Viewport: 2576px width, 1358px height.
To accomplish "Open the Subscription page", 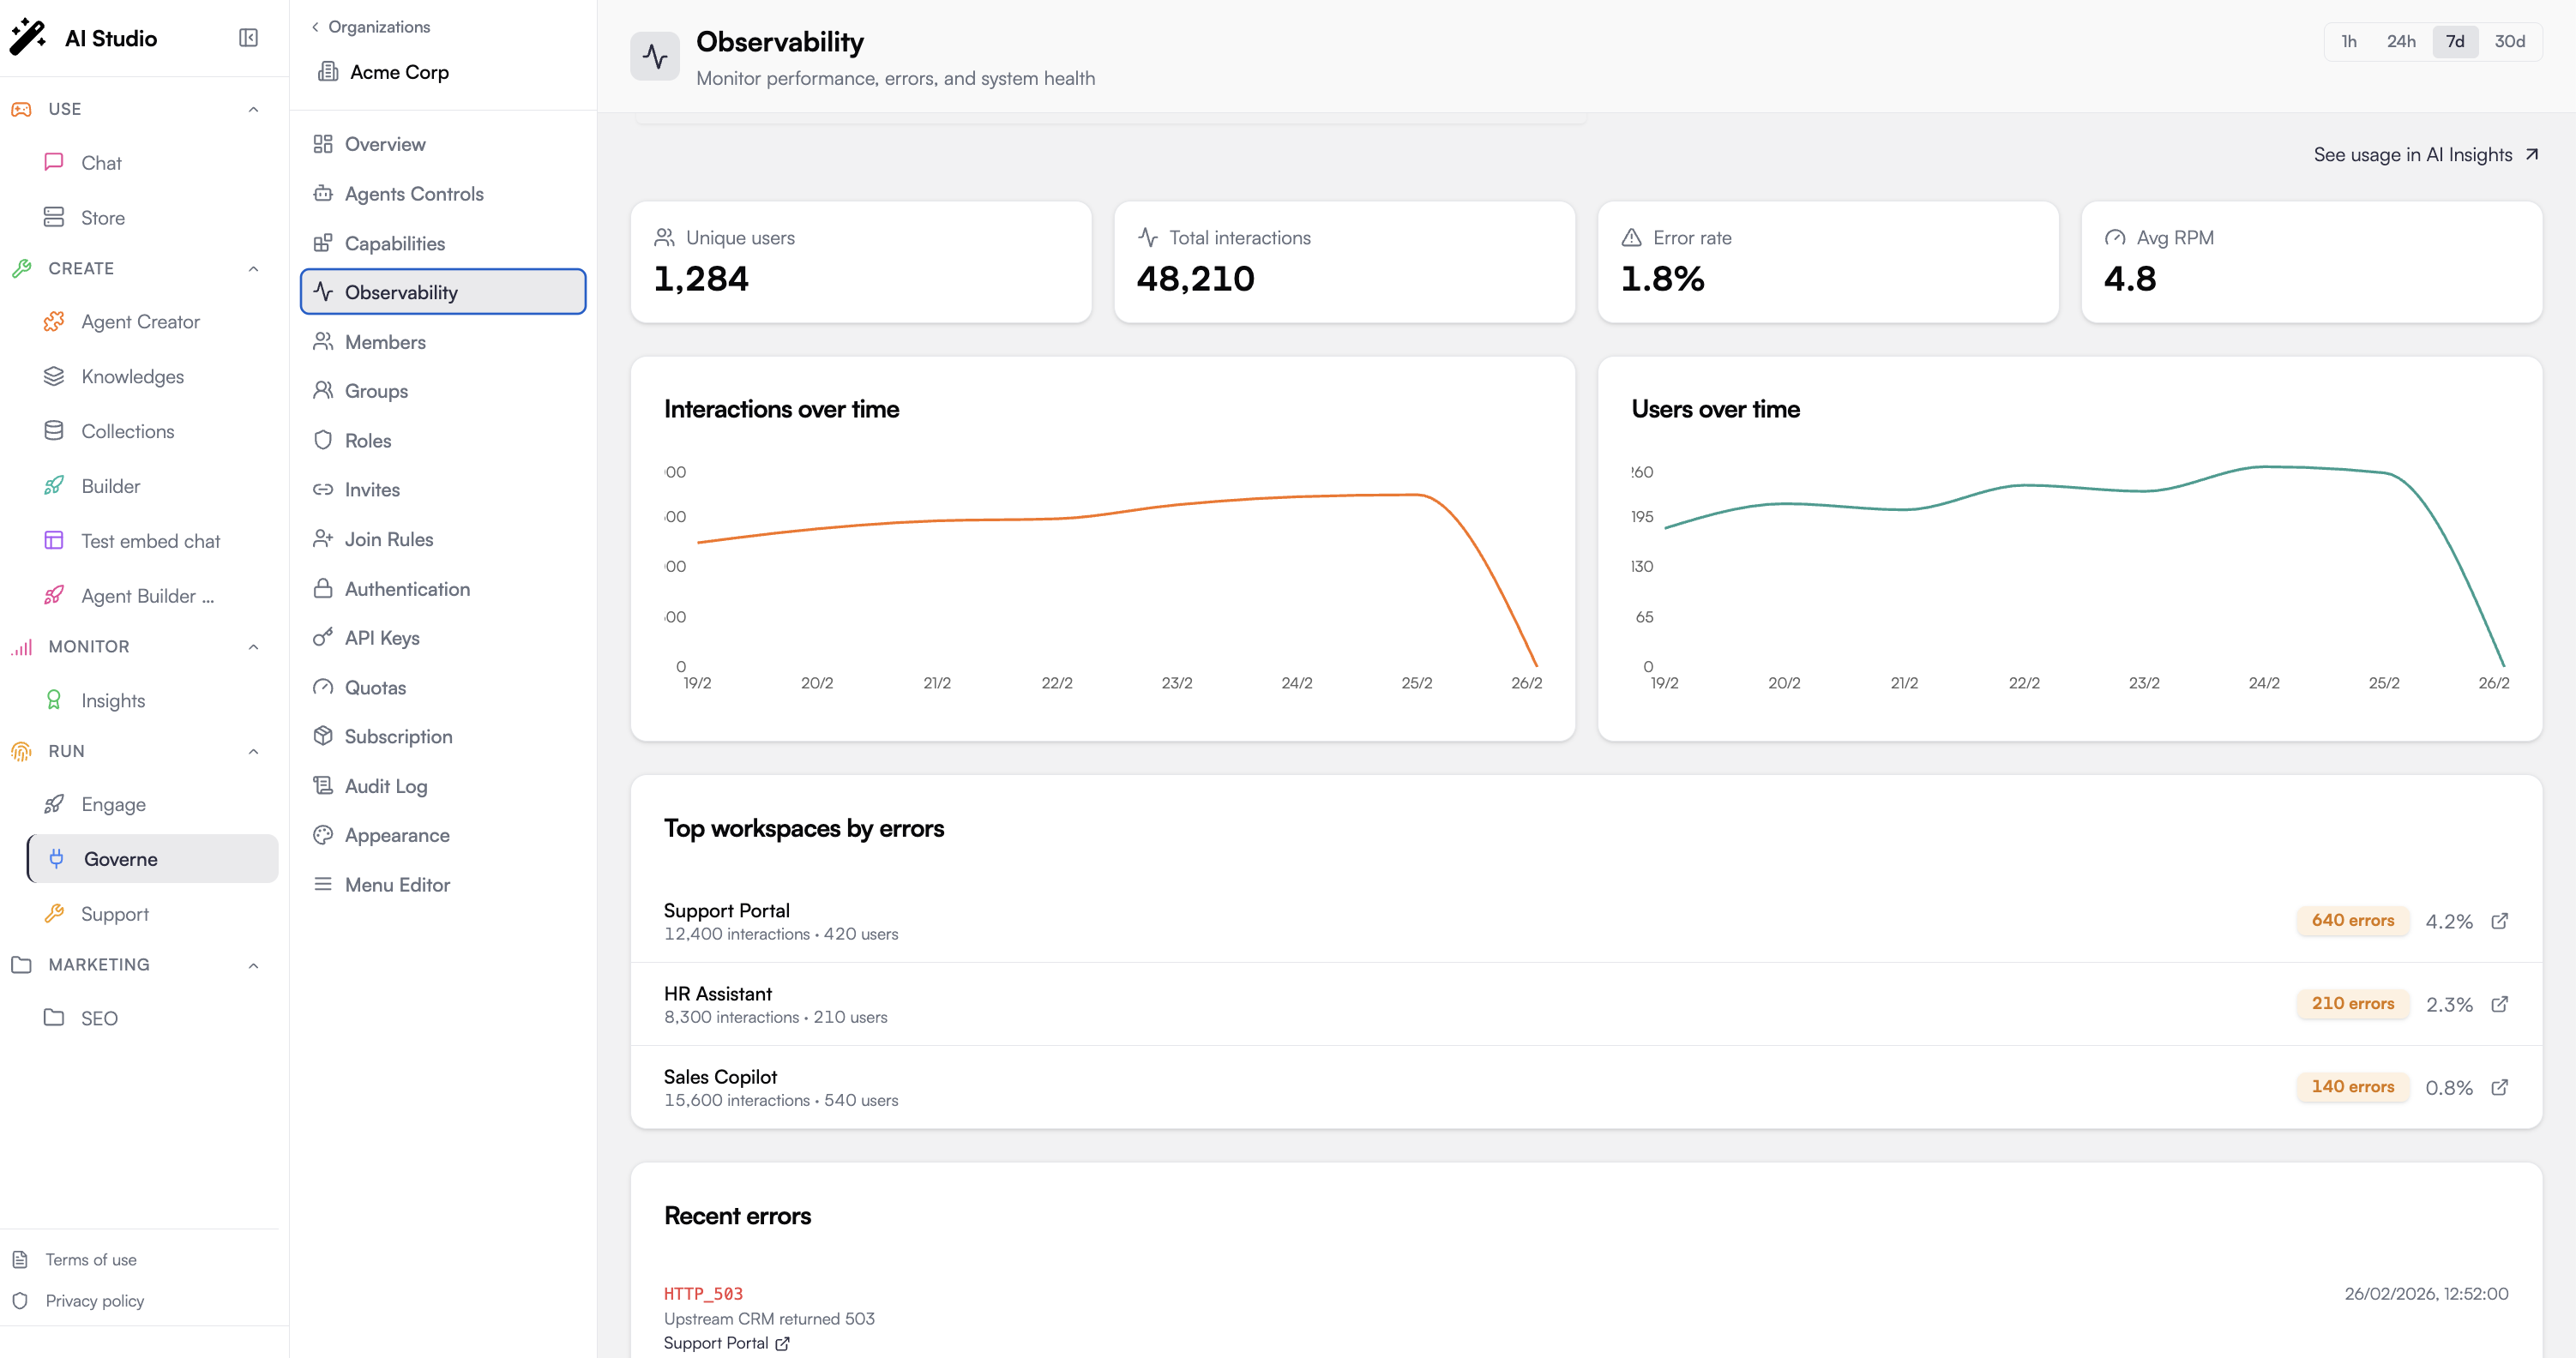I will click(x=443, y=737).
